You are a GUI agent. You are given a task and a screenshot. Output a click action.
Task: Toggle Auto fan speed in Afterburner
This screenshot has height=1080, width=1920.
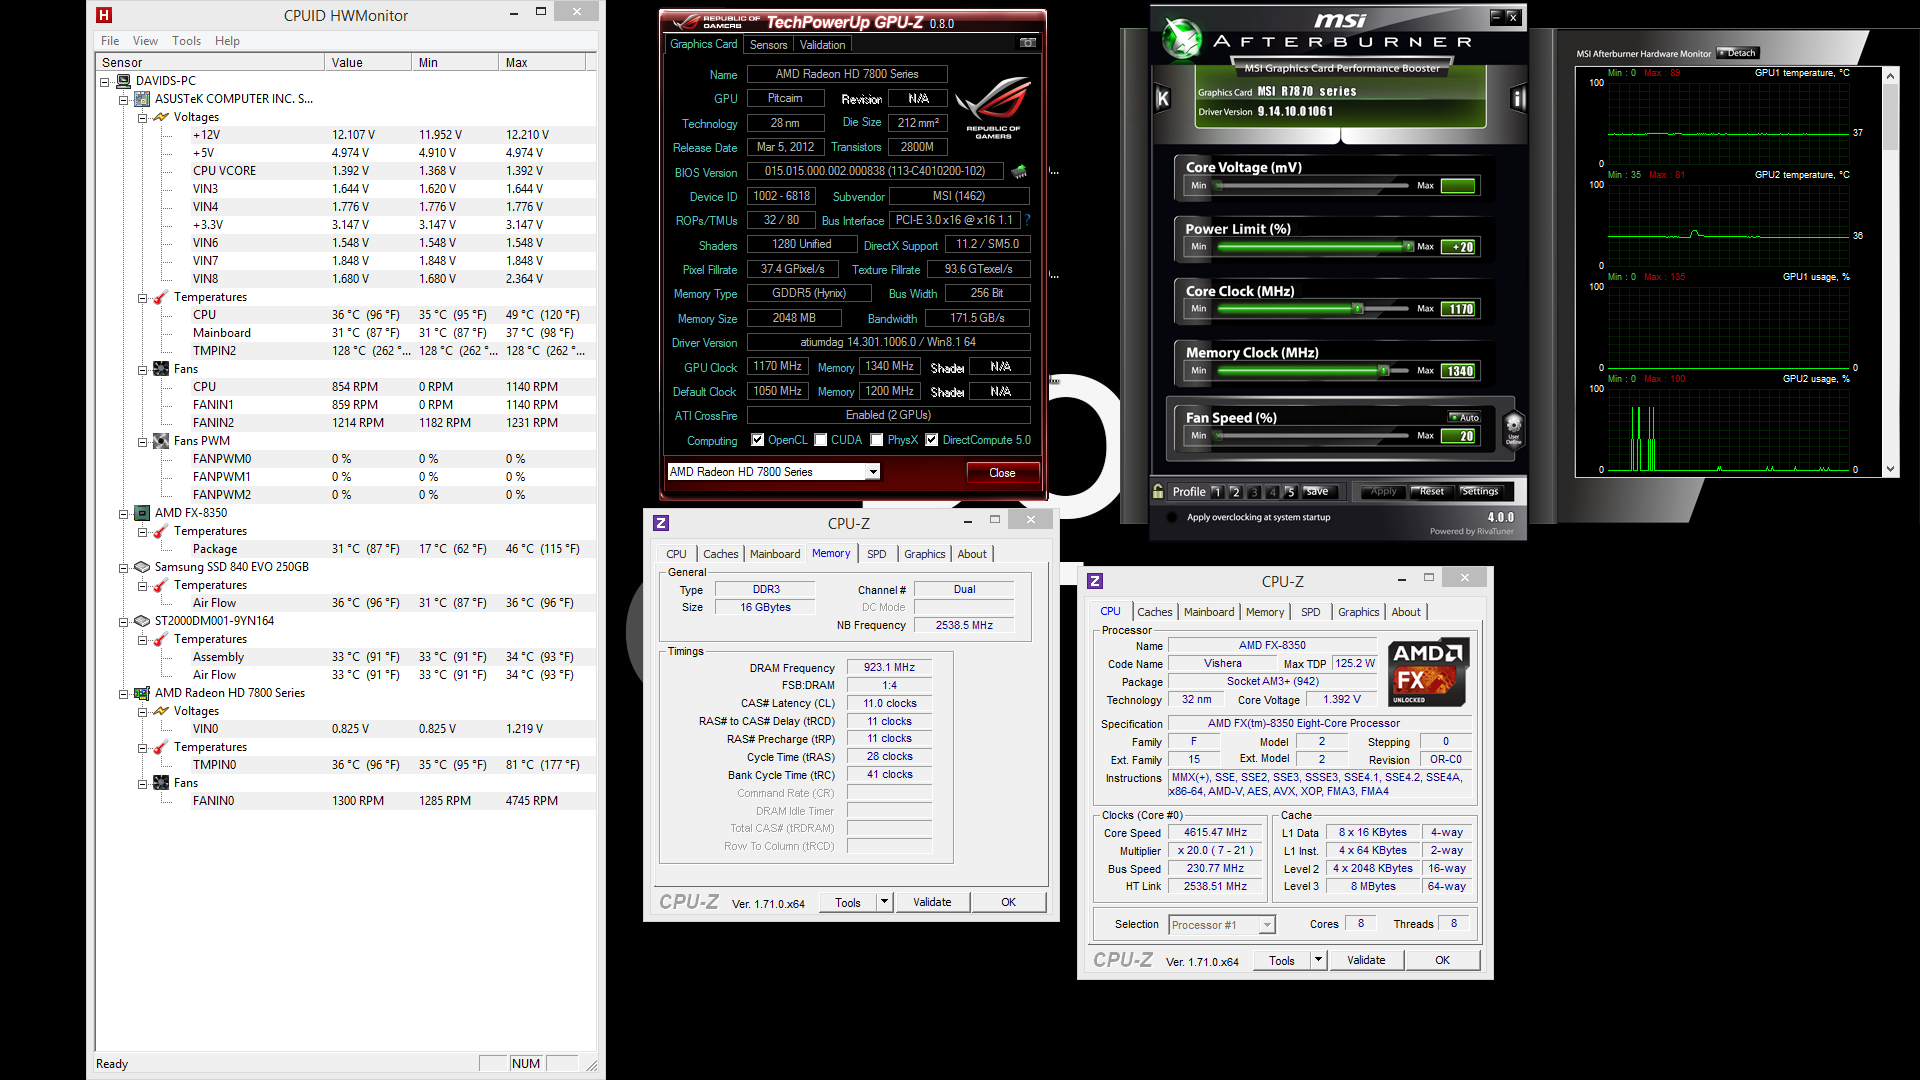point(1465,418)
